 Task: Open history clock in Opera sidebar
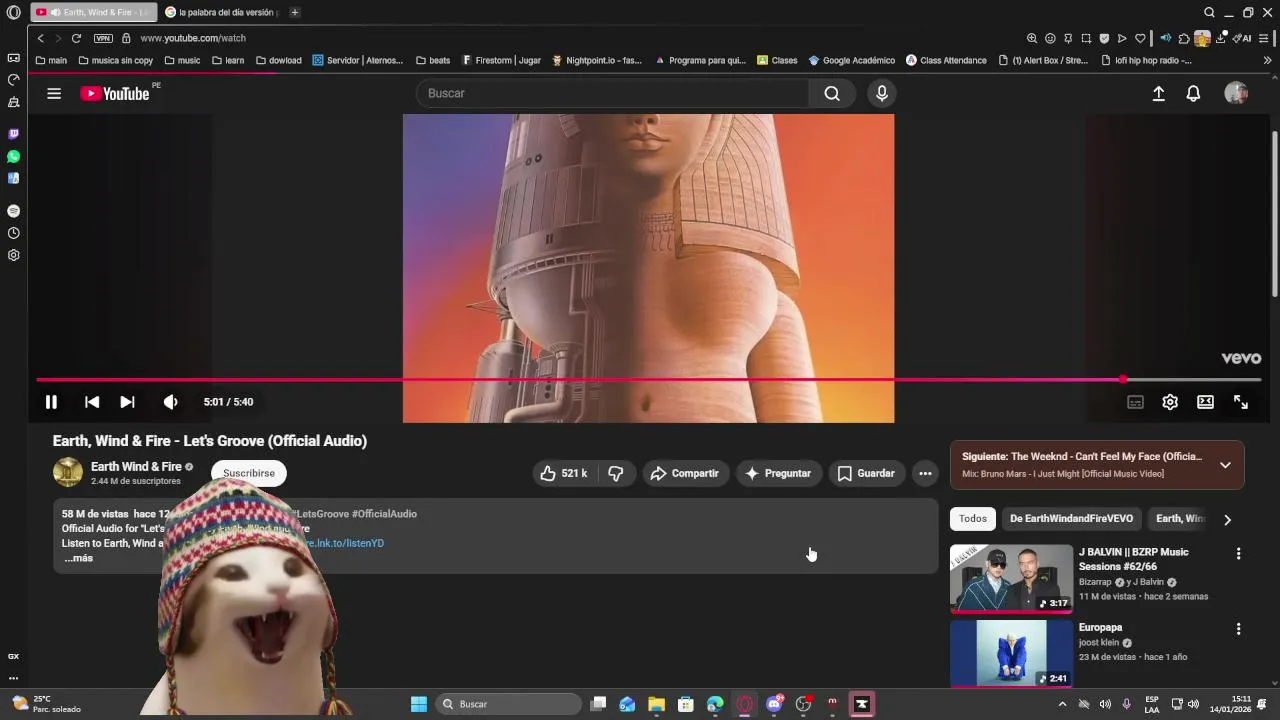click(13, 233)
